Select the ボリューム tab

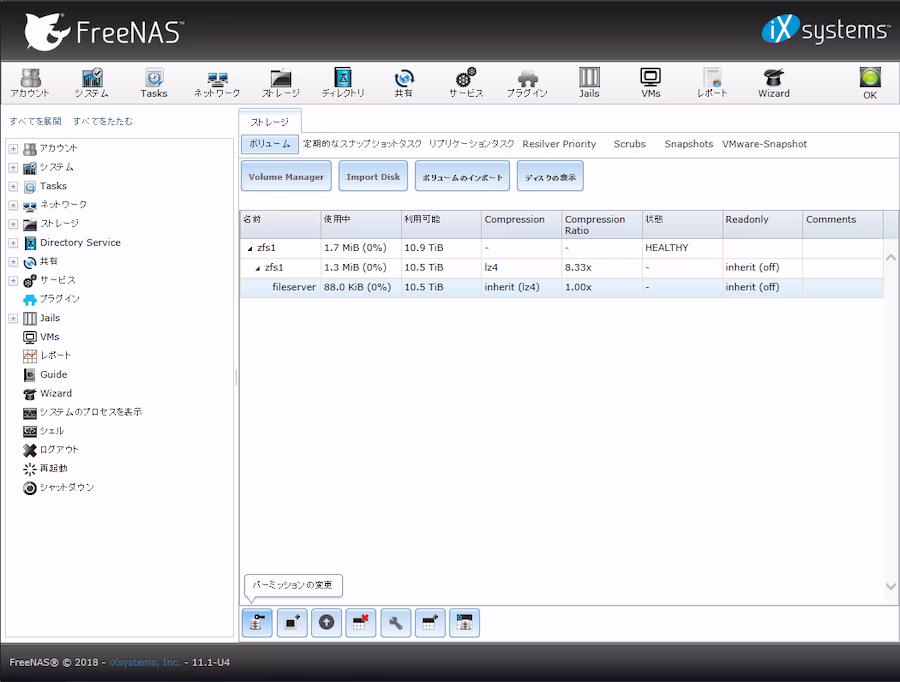pos(270,144)
